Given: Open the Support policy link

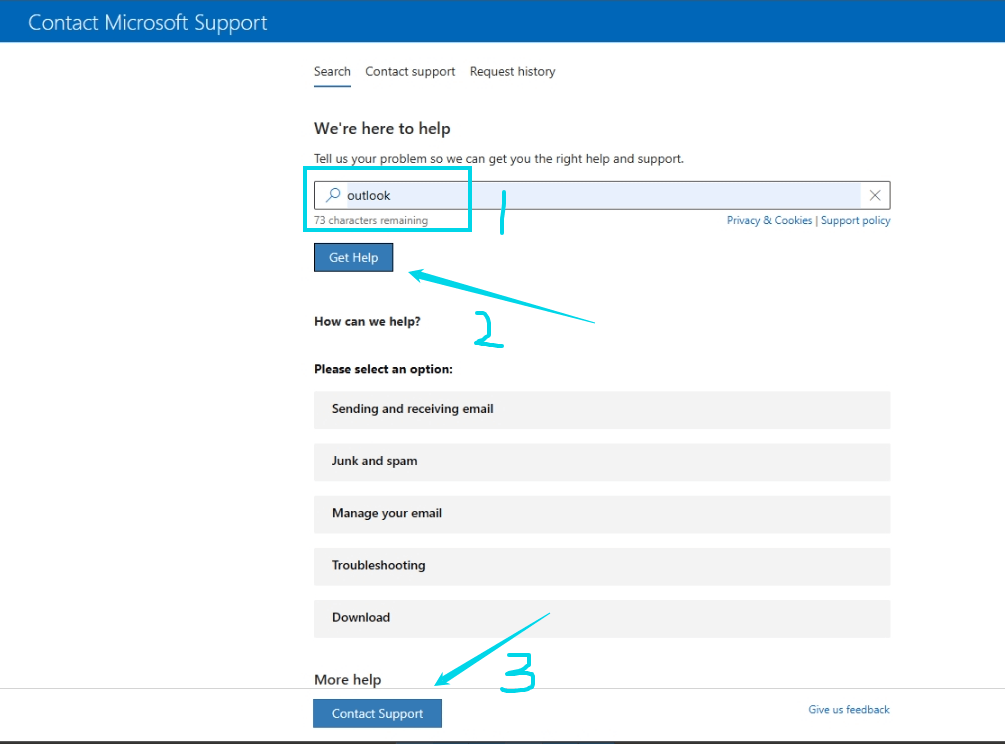Looking at the screenshot, I should 856,220.
